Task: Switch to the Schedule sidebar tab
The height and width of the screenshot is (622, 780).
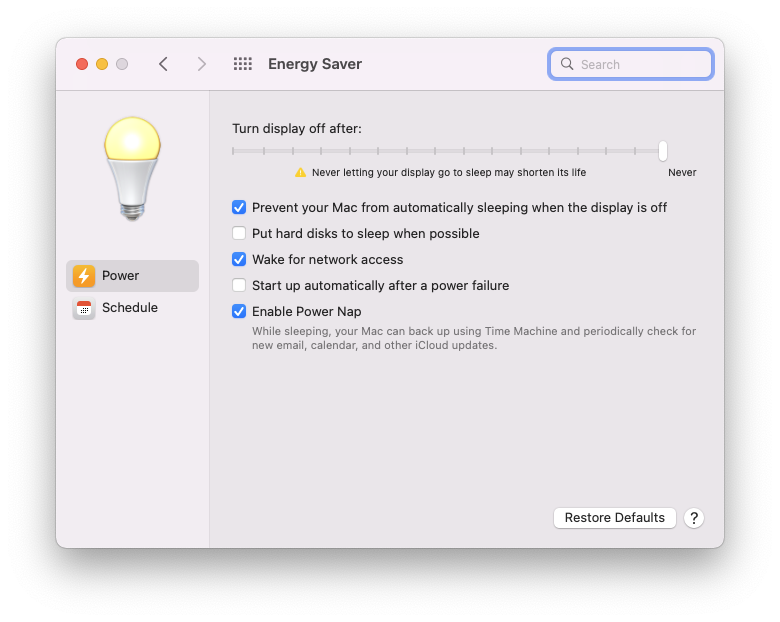Action: [x=132, y=308]
